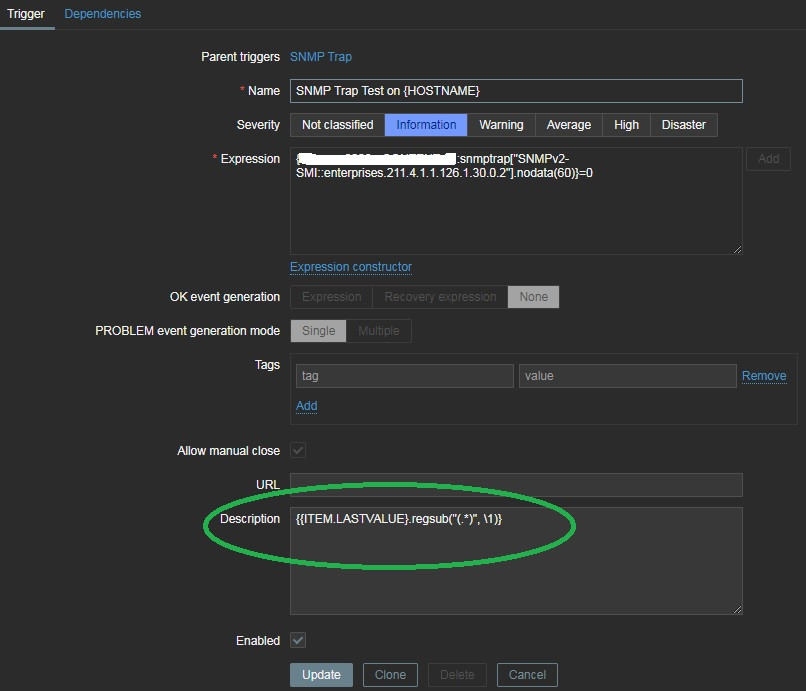Grab the Description box resize handle
This screenshot has width=806, height=691.
(738, 609)
